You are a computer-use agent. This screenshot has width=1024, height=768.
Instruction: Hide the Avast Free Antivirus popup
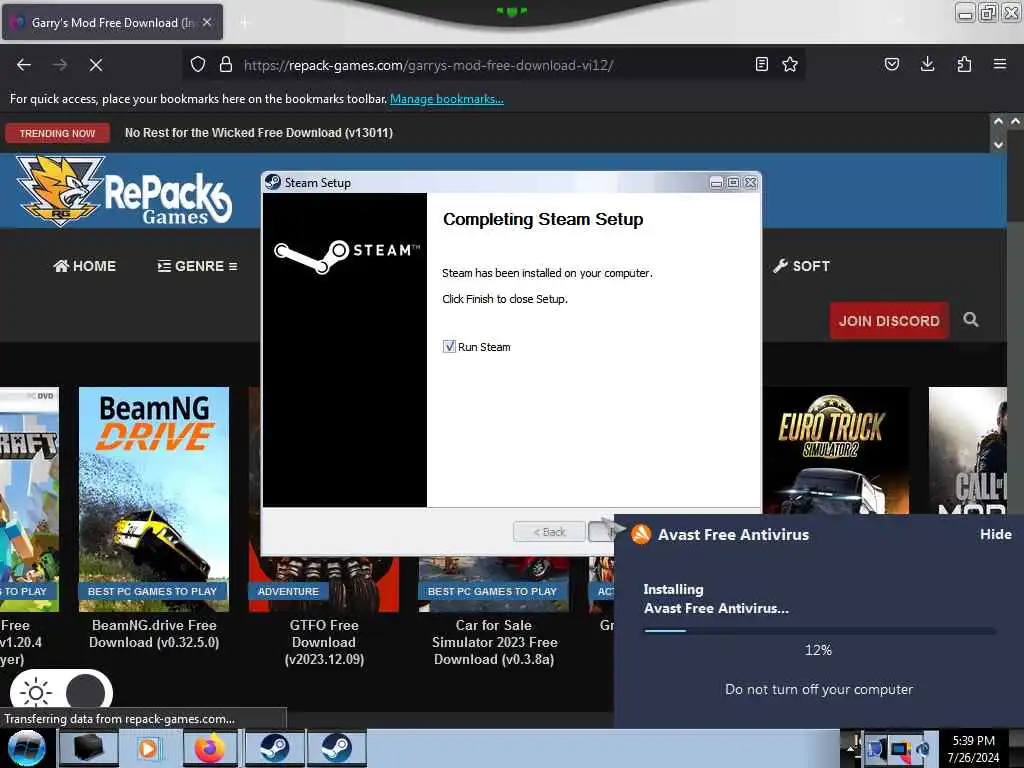pyautogui.click(x=995, y=534)
